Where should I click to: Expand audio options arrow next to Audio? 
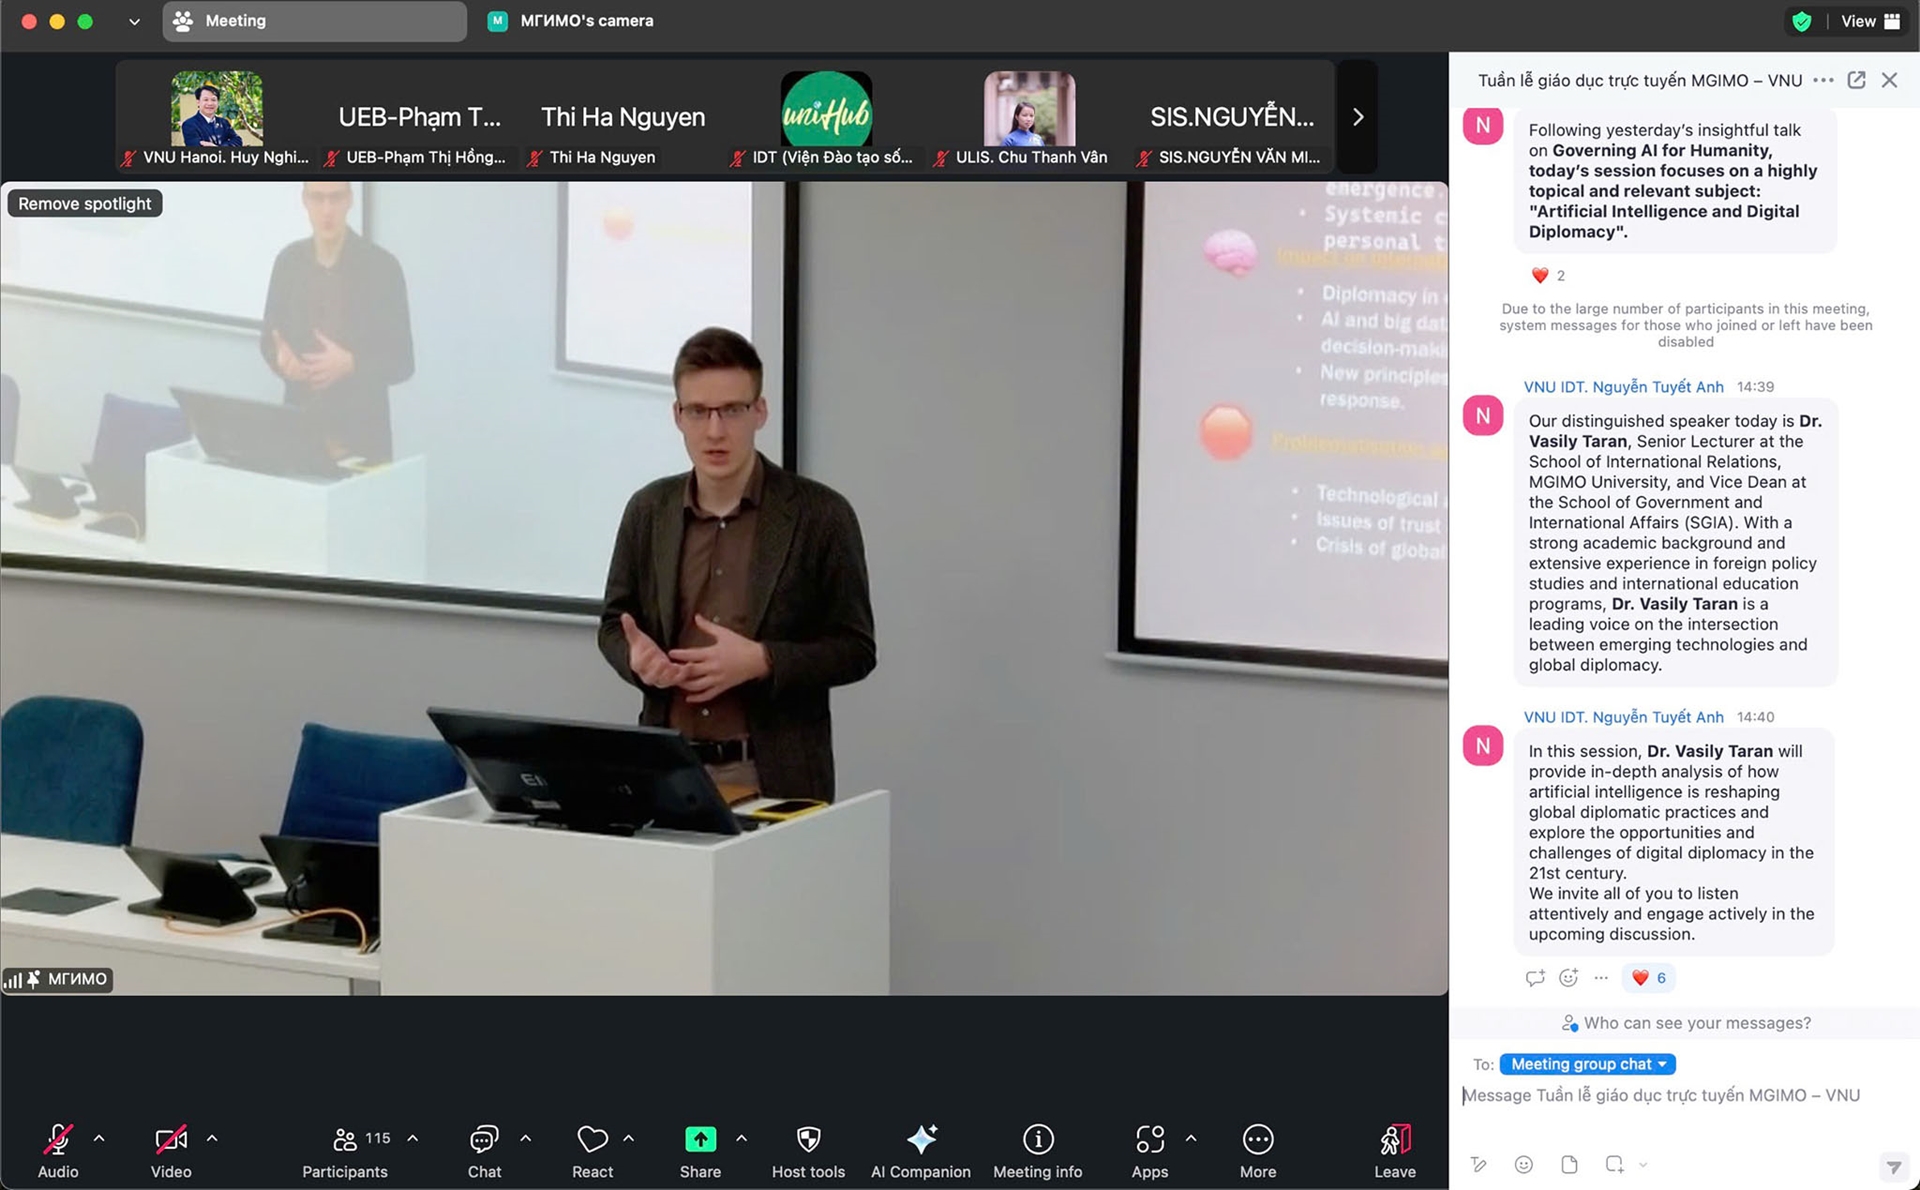tap(99, 1138)
